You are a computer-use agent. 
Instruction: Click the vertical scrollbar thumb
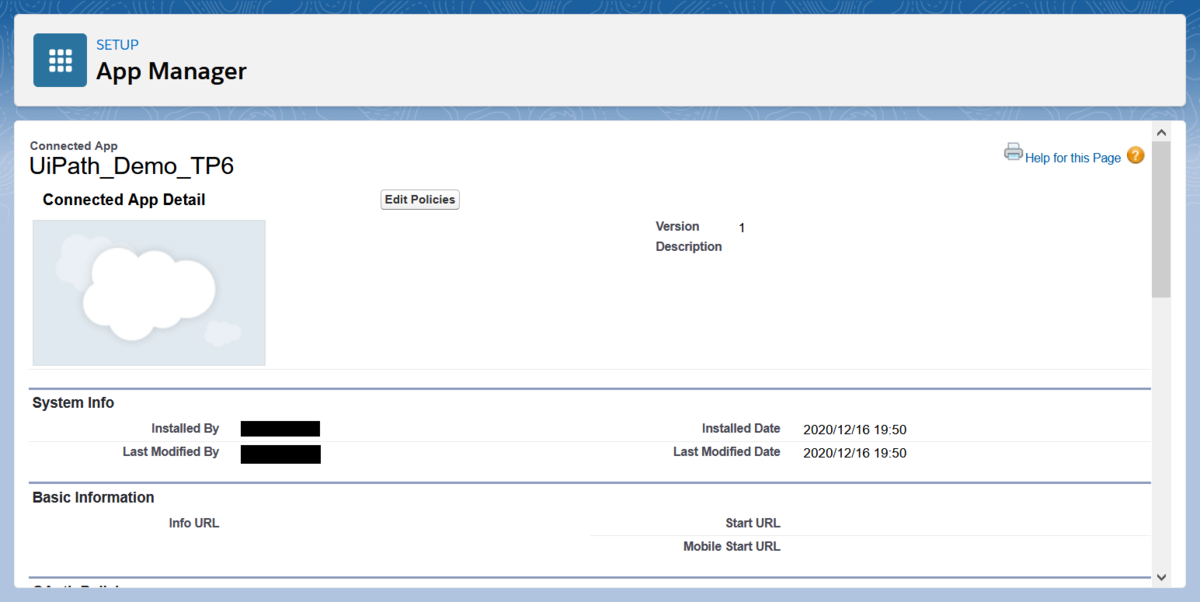tap(1161, 220)
